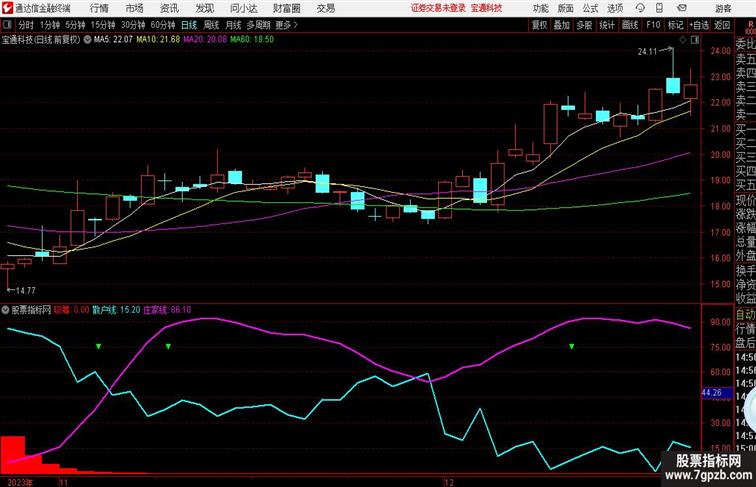Viewport: 756px width, 487px height.
Task: Click the MA20: 20.08 indicator label
Action: 205,40
